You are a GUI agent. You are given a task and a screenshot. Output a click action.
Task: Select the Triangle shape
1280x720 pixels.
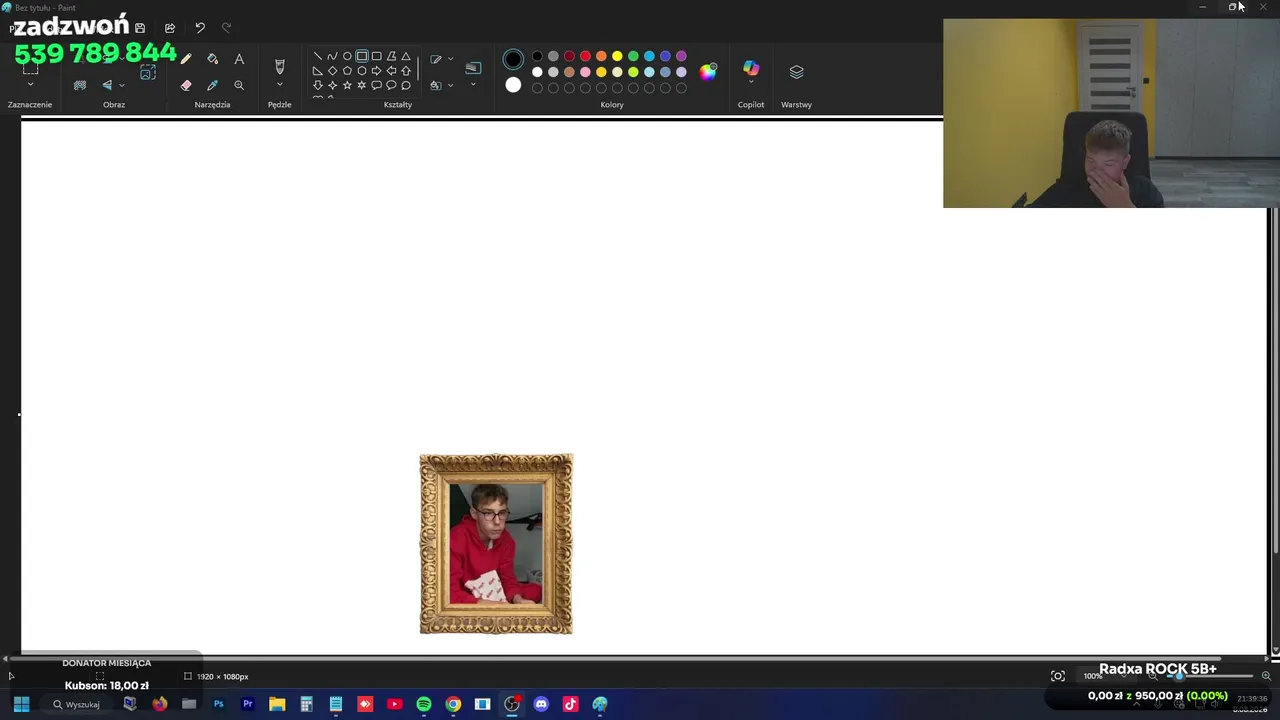tap(406, 56)
